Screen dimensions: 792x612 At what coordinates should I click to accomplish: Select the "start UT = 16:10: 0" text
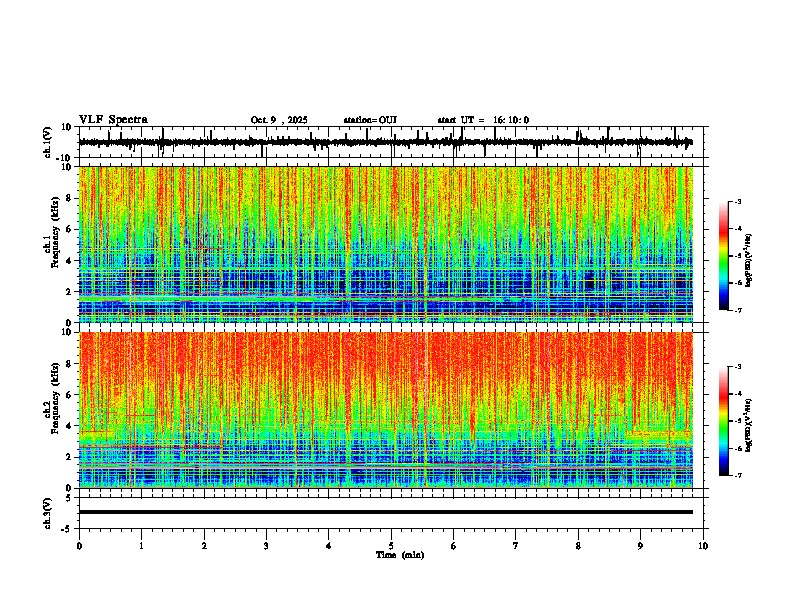click(483, 120)
